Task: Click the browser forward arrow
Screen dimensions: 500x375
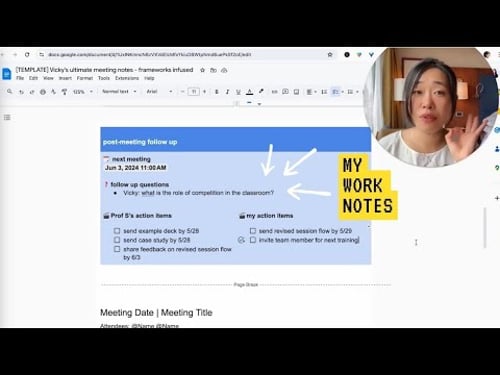Action: click(x=15, y=54)
